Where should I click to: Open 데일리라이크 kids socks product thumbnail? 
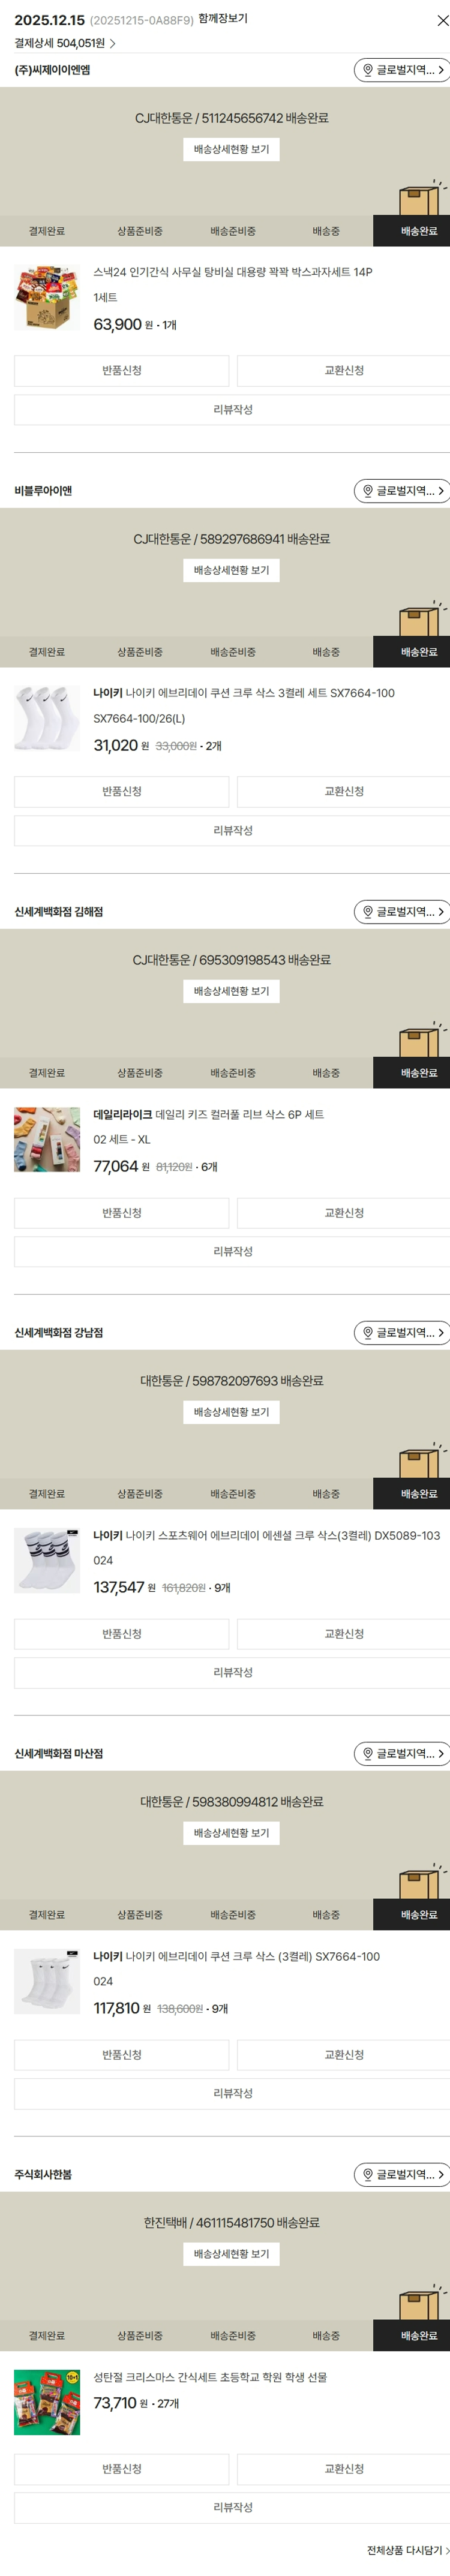click(x=47, y=1140)
